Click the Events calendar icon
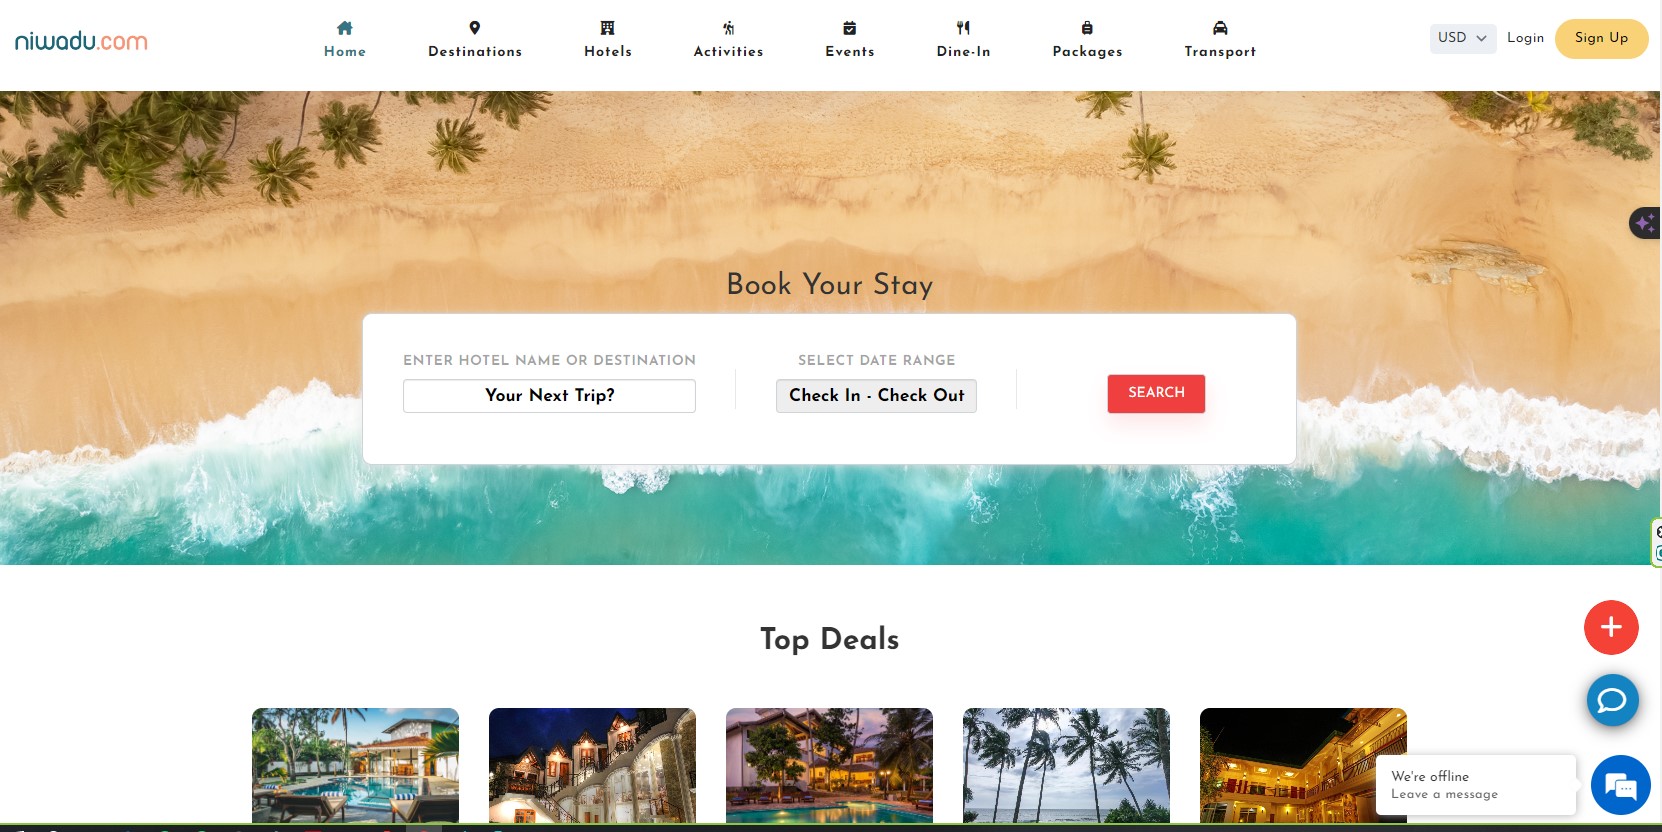This screenshot has height=832, width=1662. click(849, 28)
